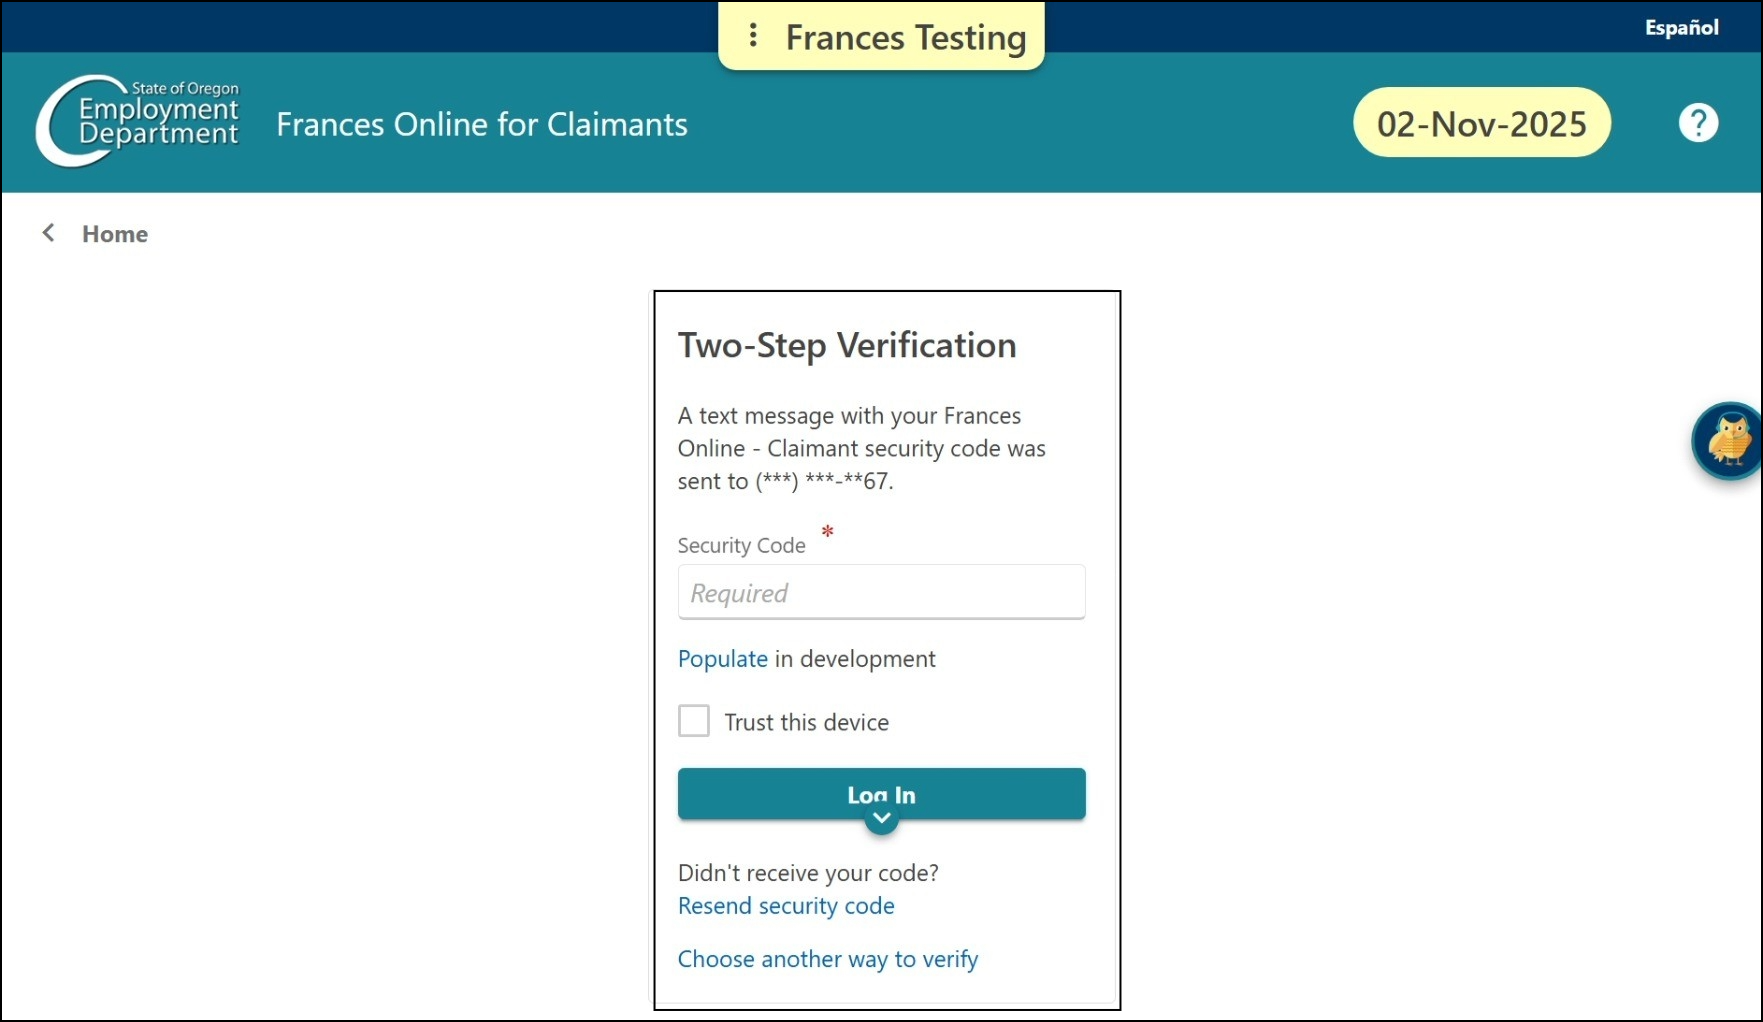Click the Log In button
This screenshot has height=1022, width=1763.
tap(881, 794)
